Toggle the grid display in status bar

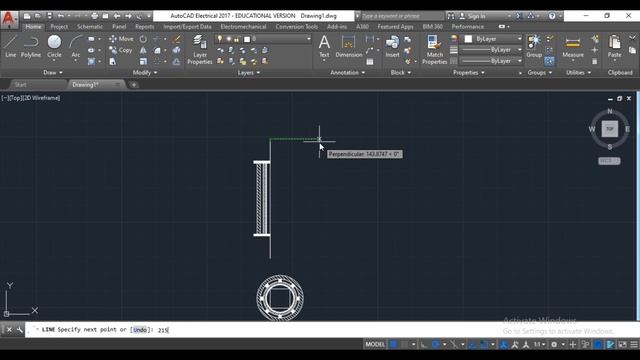[x=393, y=344]
